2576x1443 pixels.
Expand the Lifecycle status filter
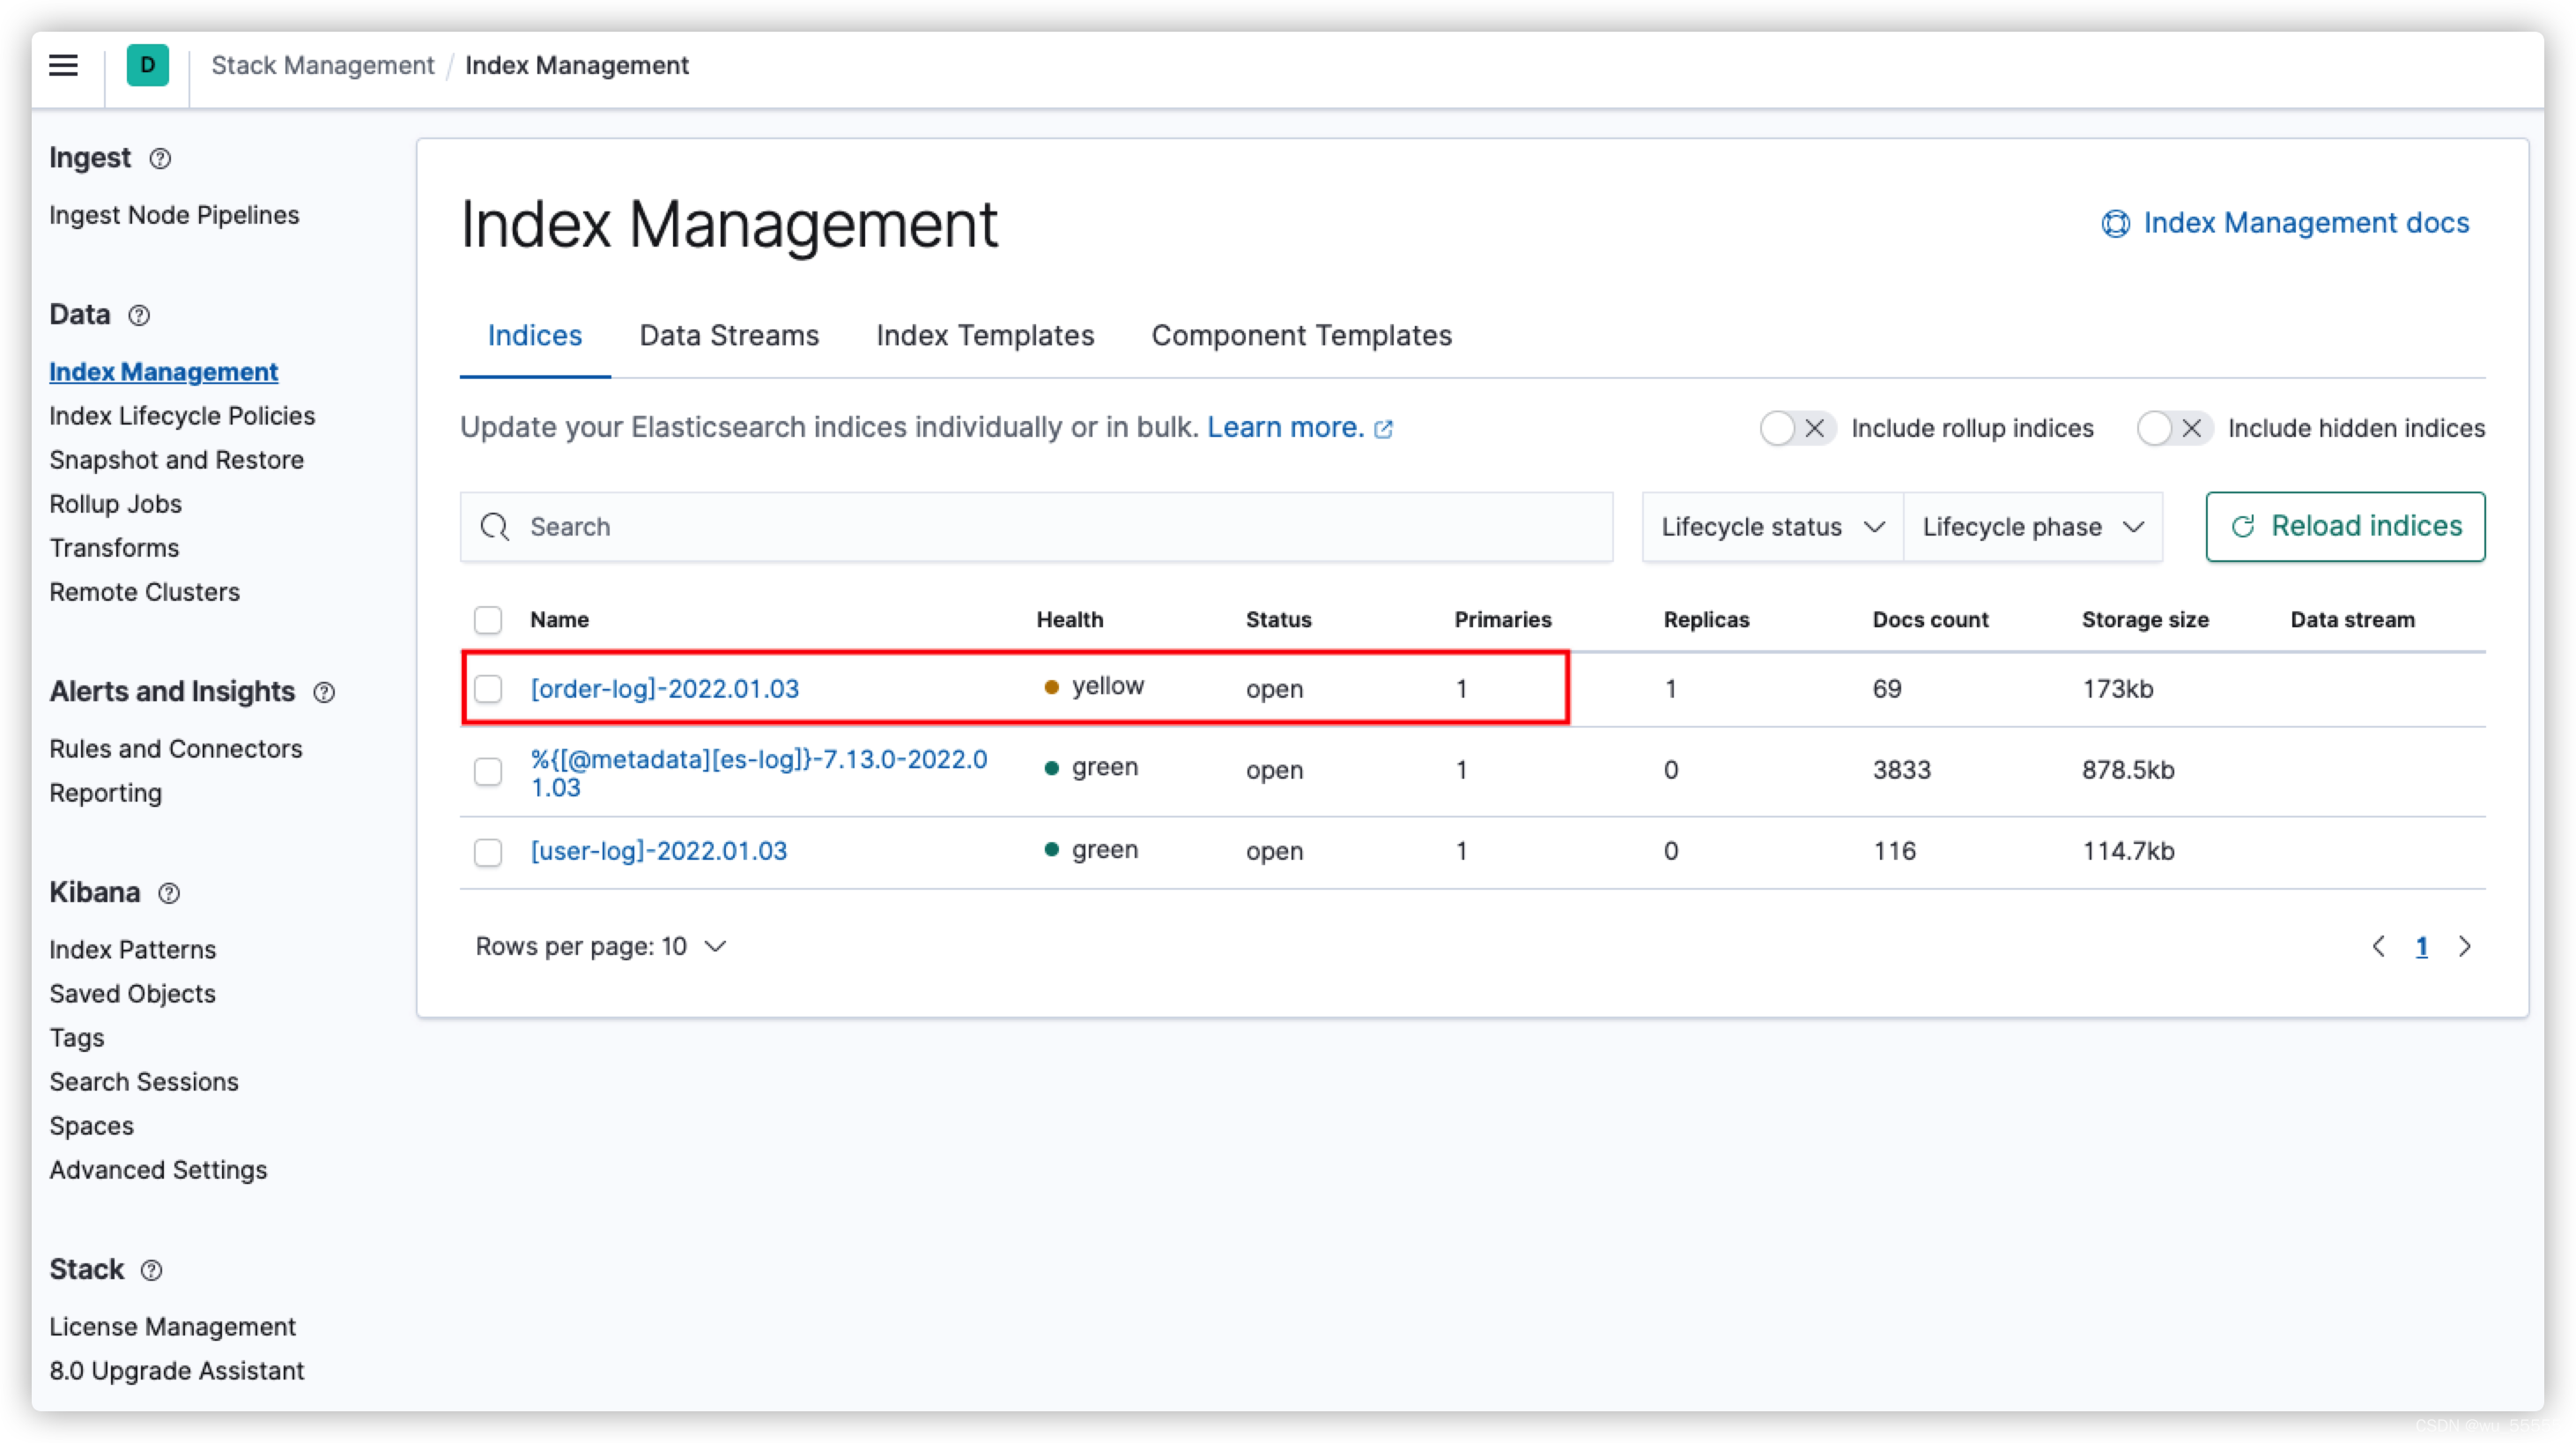tap(1772, 527)
